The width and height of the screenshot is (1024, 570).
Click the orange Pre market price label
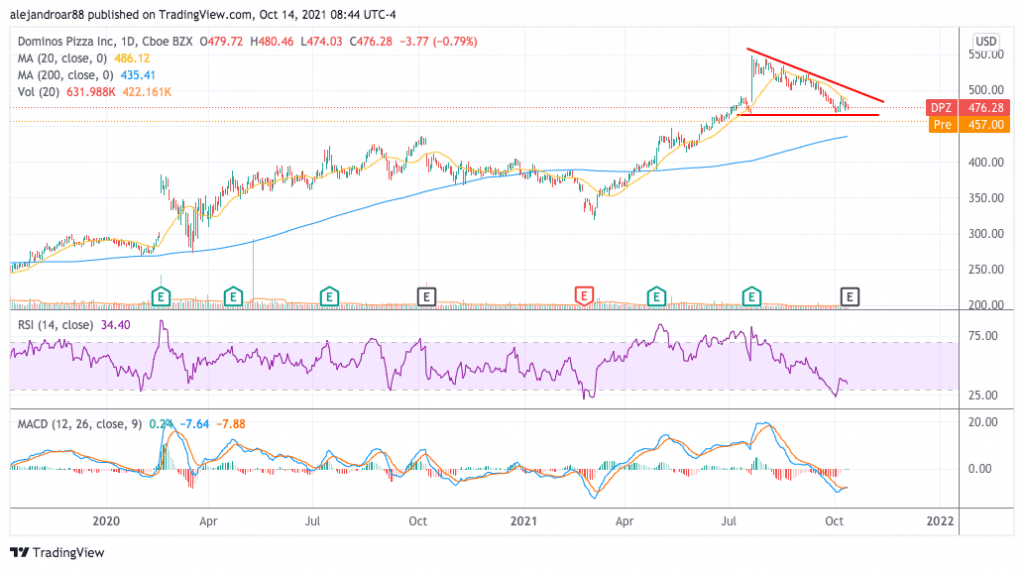(970, 125)
